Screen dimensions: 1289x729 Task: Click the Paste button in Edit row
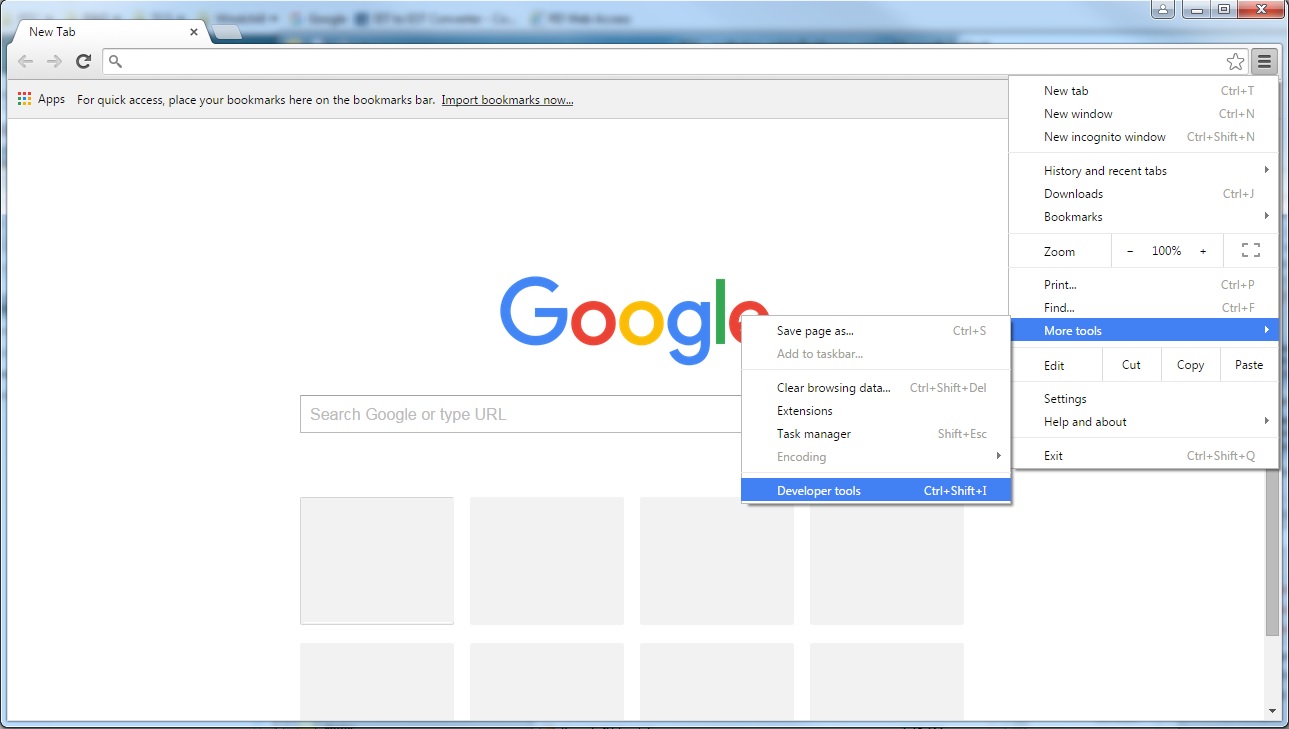click(x=1249, y=365)
